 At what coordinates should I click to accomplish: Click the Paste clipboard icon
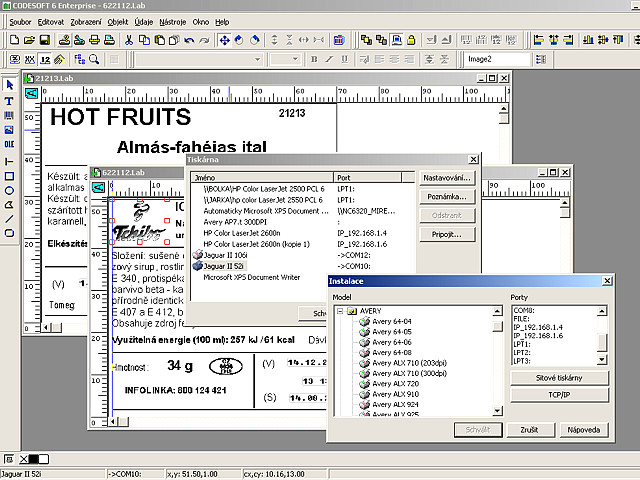[160, 40]
